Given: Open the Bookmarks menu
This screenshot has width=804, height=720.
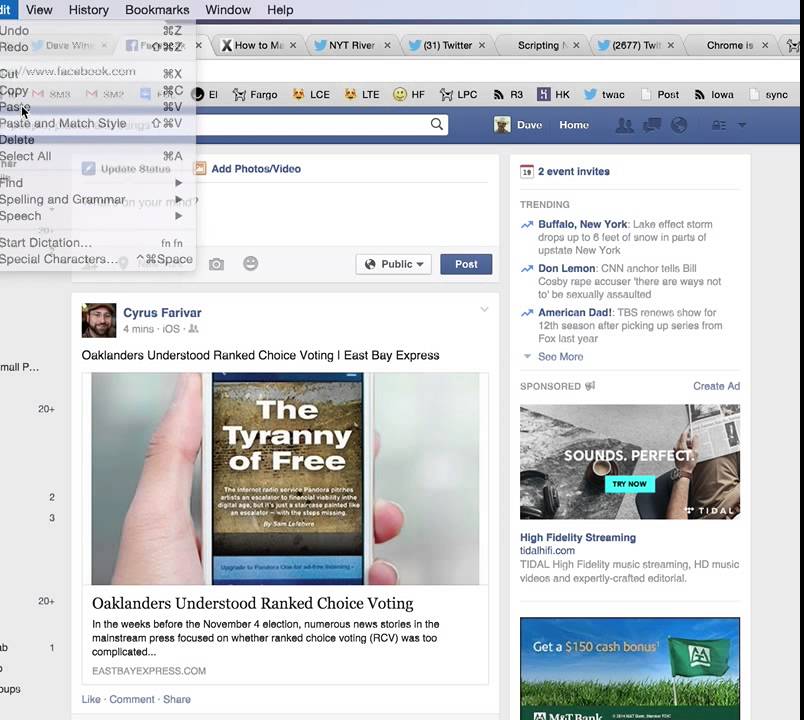Looking at the screenshot, I should point(157,10).
